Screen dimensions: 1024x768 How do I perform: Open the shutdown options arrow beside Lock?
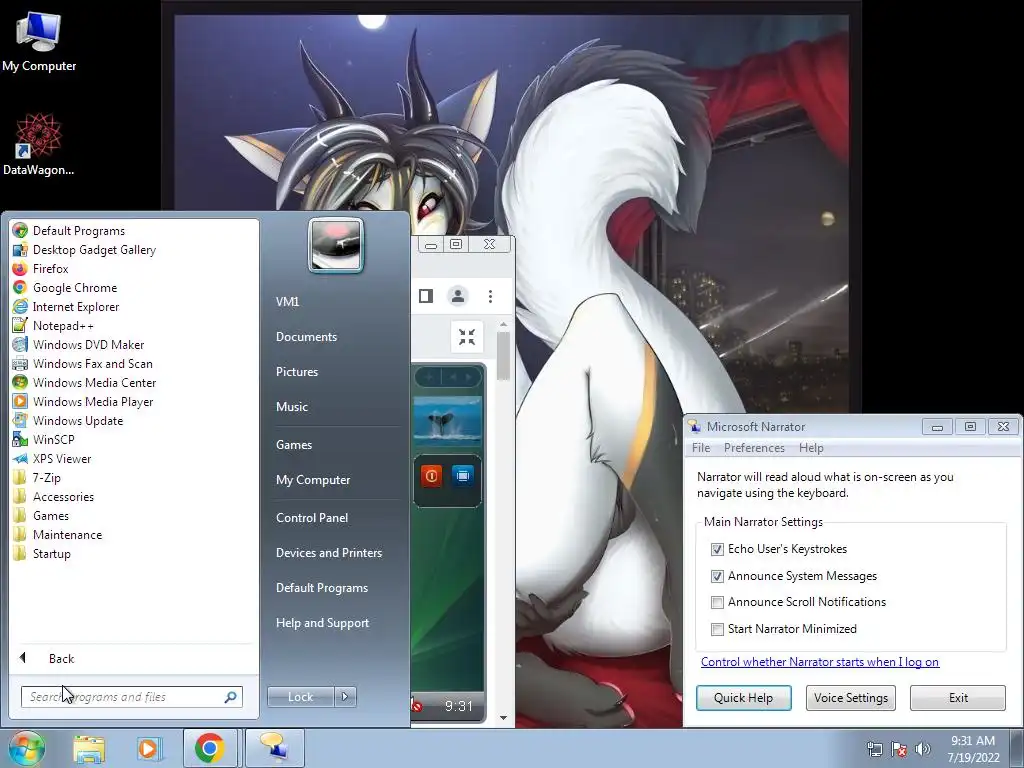(345, 697)
